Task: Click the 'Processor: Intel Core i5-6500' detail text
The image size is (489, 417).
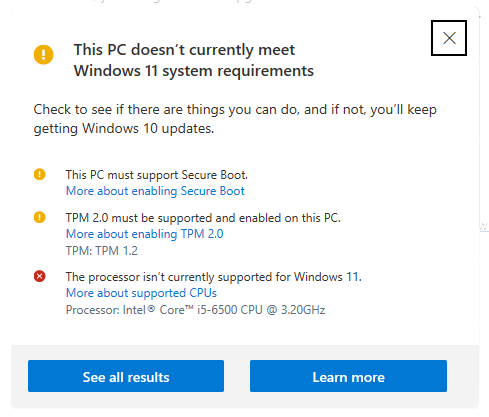Action: [x=195, y=310]
